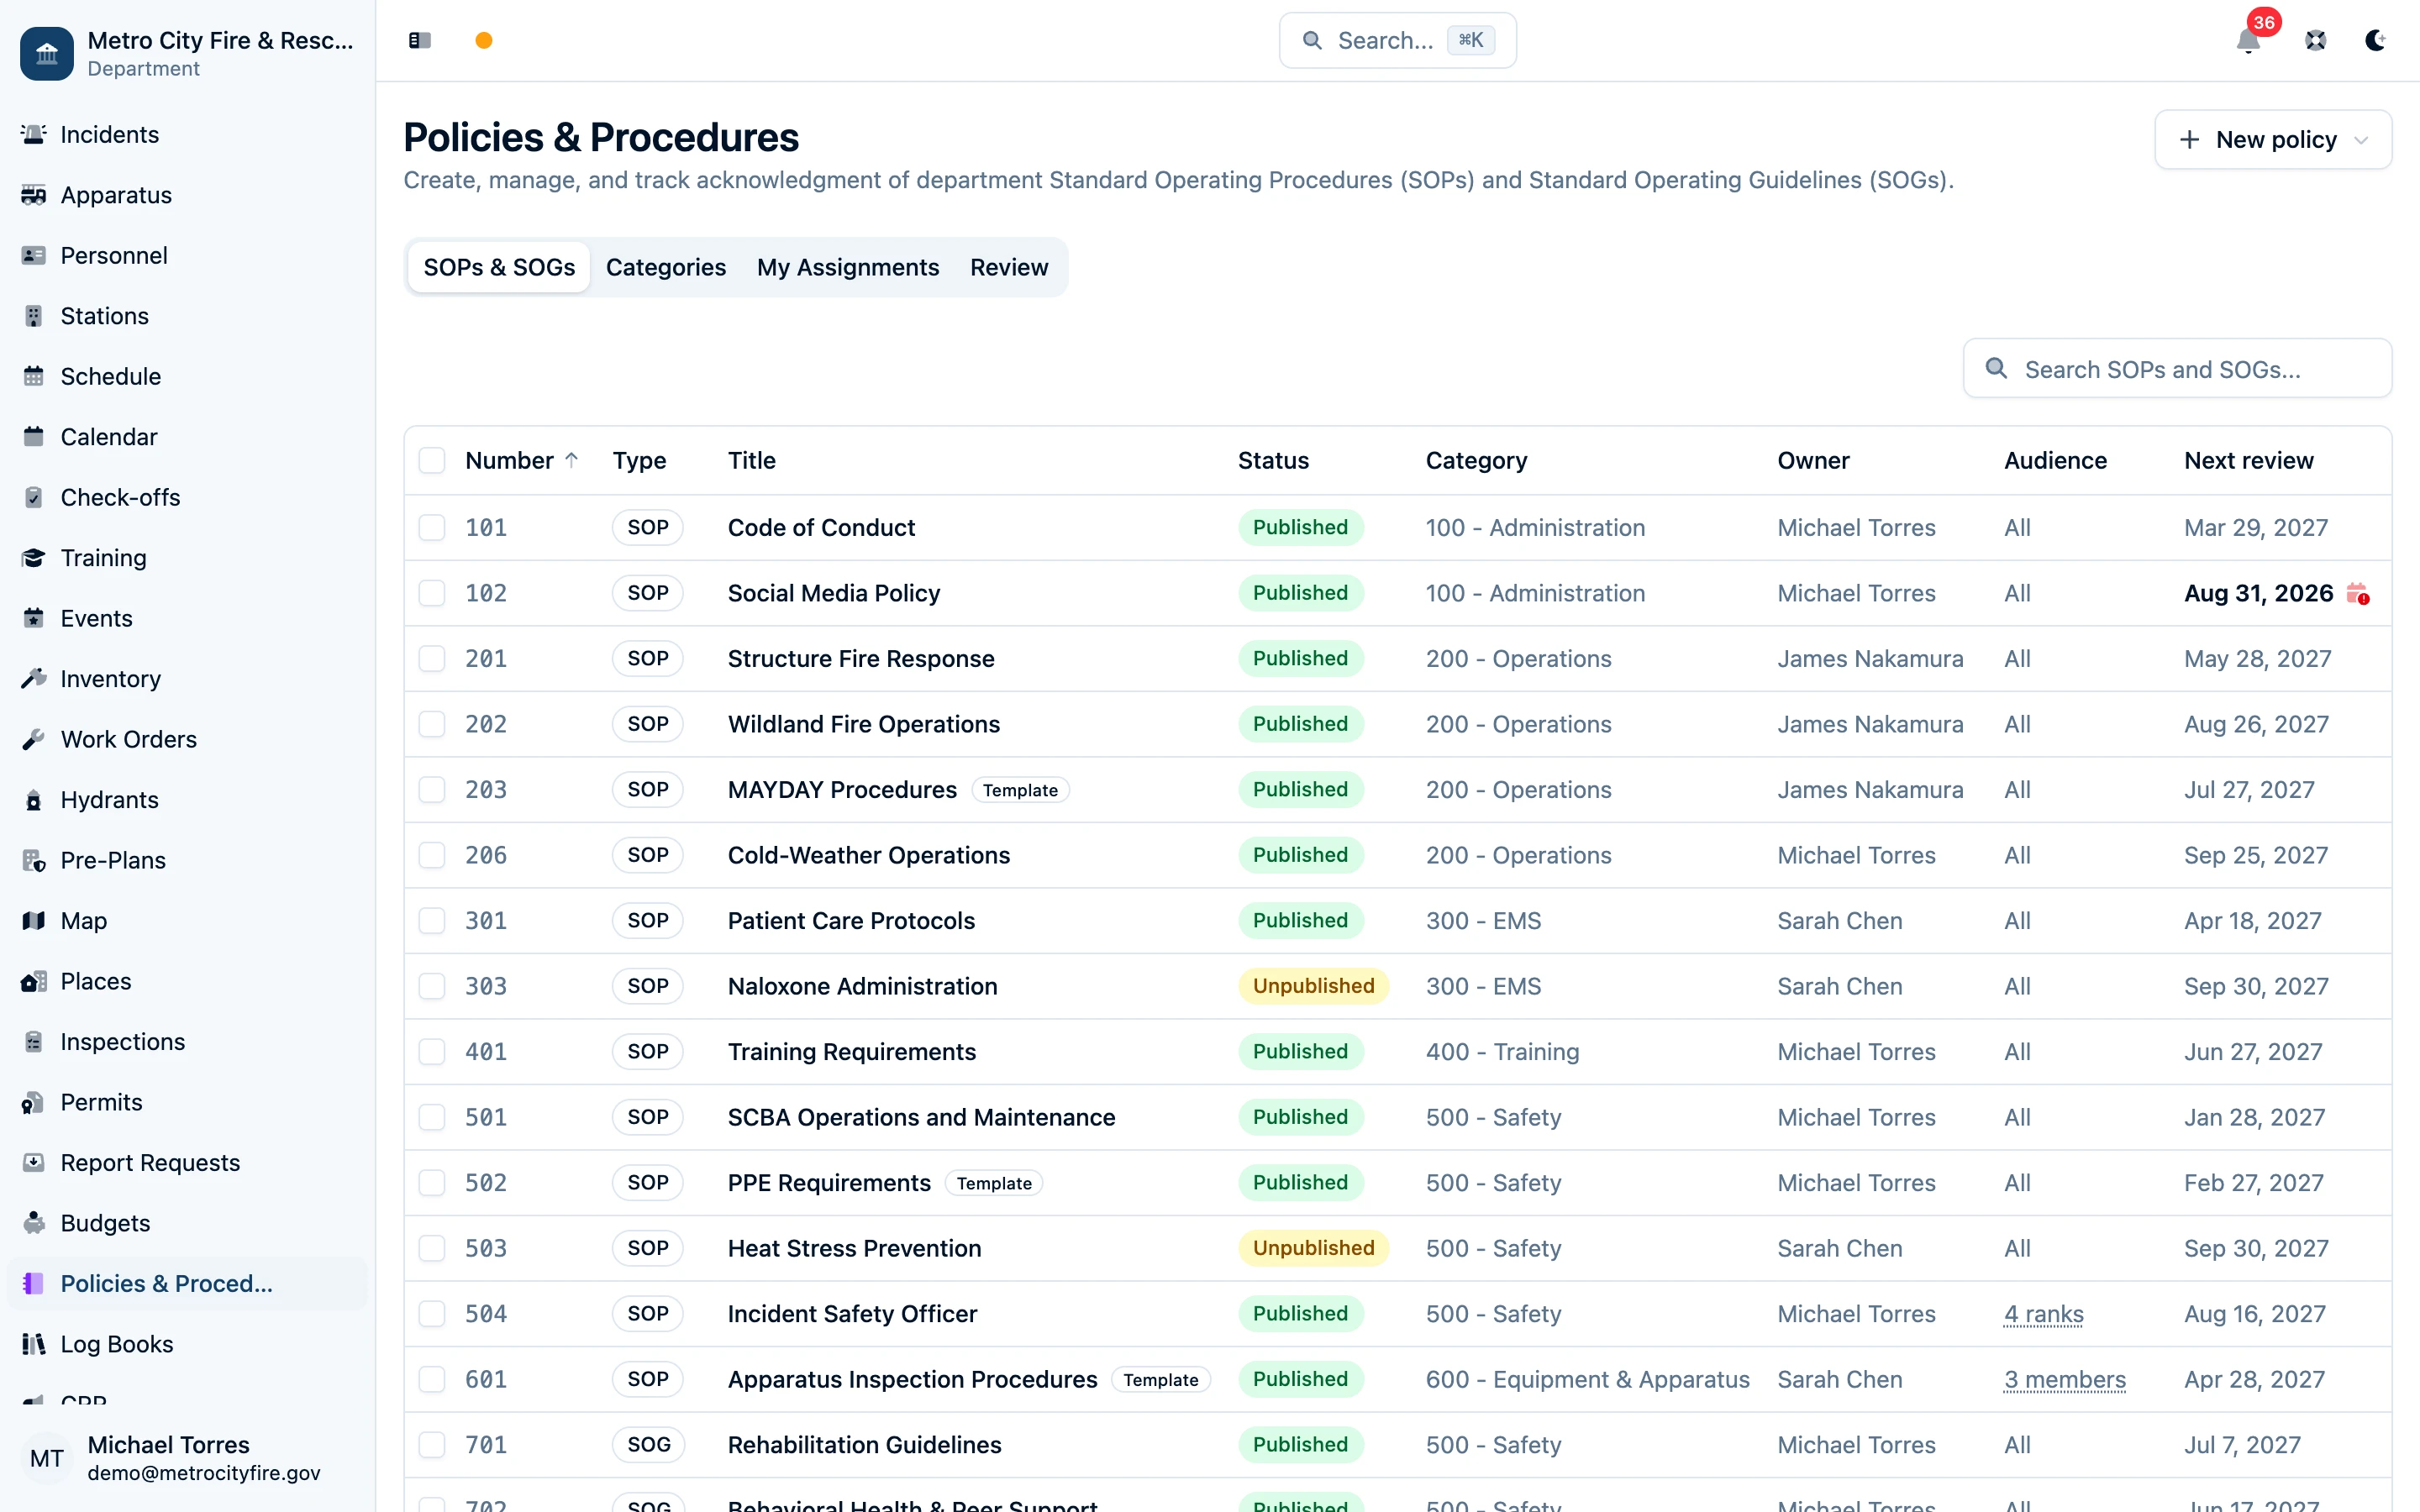Sort by Number column header
Screen dimensions: 2420x1512
pyautogui.click(x=522, y=460)
